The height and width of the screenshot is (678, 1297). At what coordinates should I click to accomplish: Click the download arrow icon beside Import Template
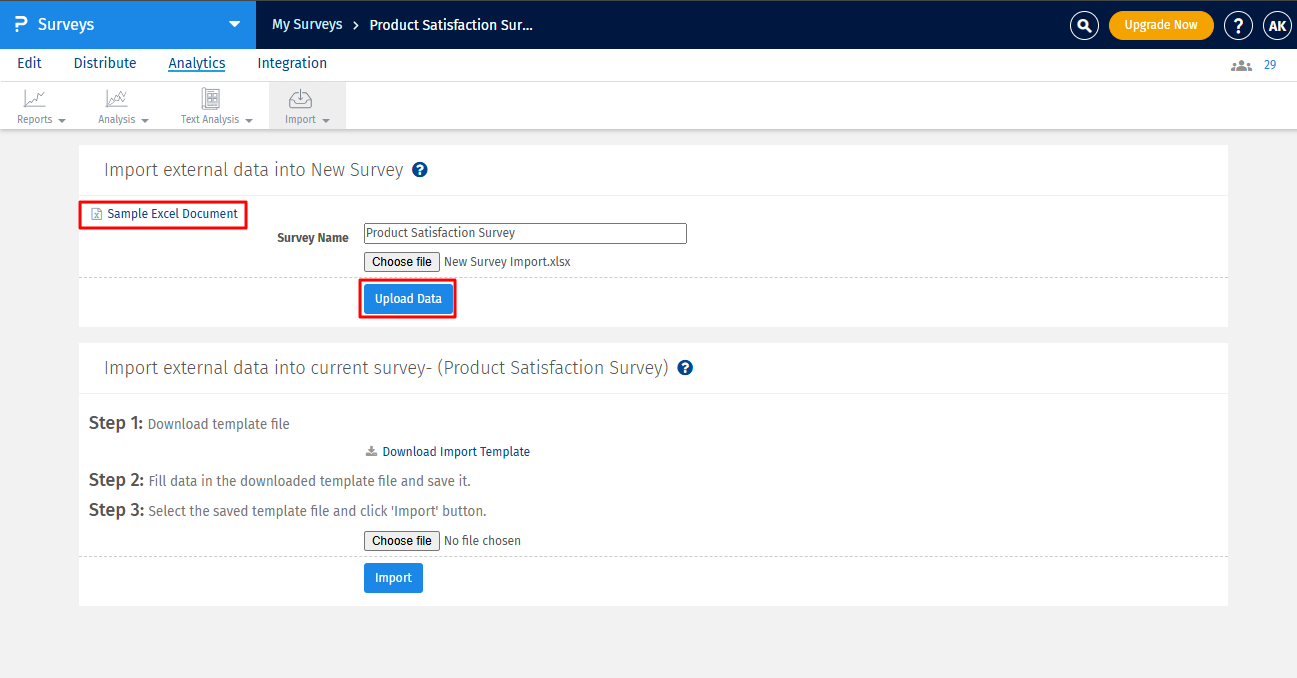pyautogui.click(x=372, y=451)
